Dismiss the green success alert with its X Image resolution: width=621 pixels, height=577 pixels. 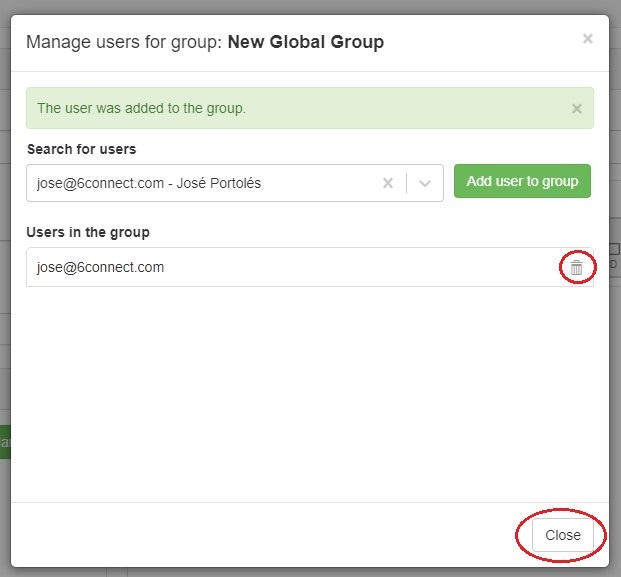pyautogui.click(x=576, y=108)
